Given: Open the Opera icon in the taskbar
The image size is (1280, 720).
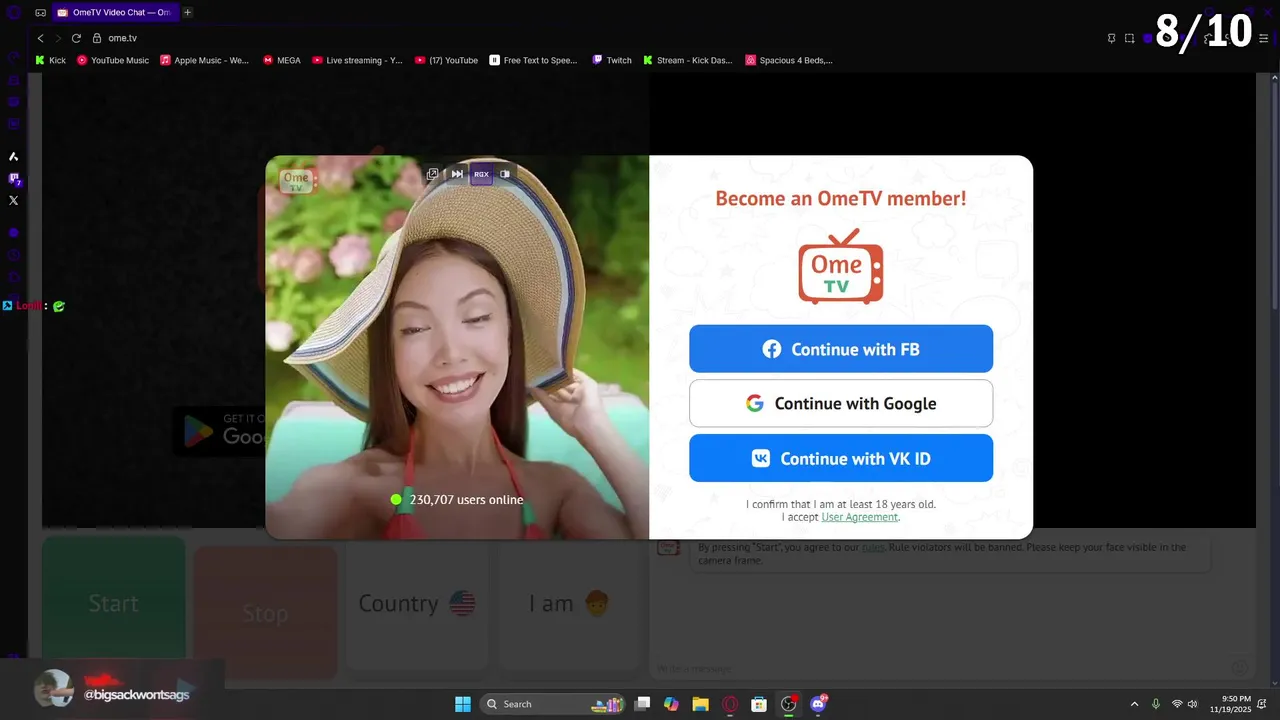Looking at the screenshot, I should [x=730, y=704].
